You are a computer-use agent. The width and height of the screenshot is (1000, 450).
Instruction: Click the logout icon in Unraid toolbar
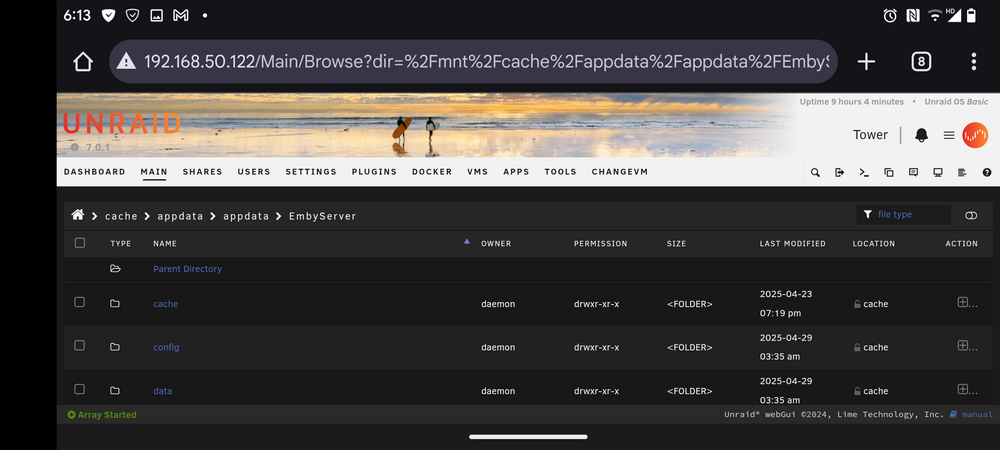pyautogui.click(x=839, y=172)
